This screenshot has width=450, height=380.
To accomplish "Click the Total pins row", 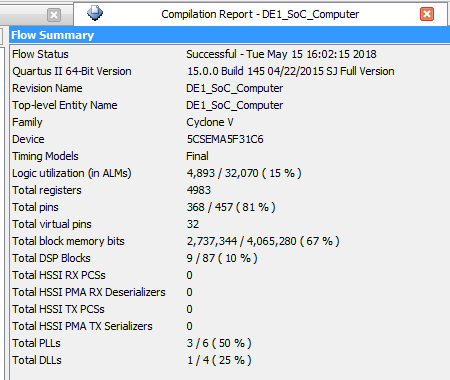I will tap(230, 207).
